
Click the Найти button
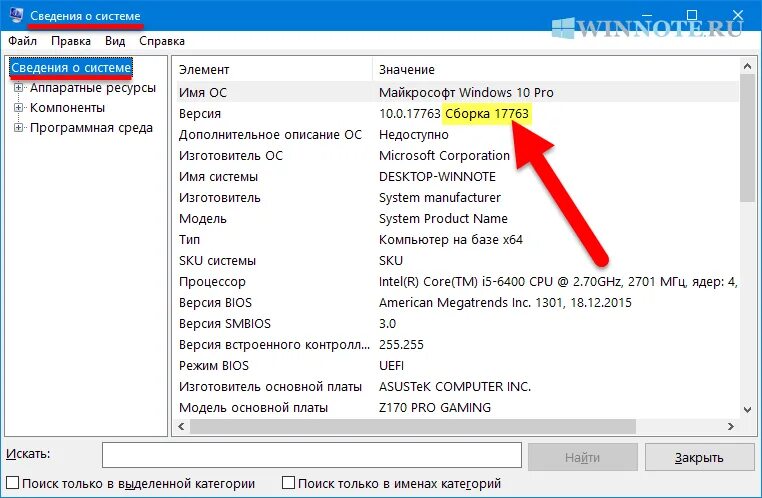[x=583, y=457]
